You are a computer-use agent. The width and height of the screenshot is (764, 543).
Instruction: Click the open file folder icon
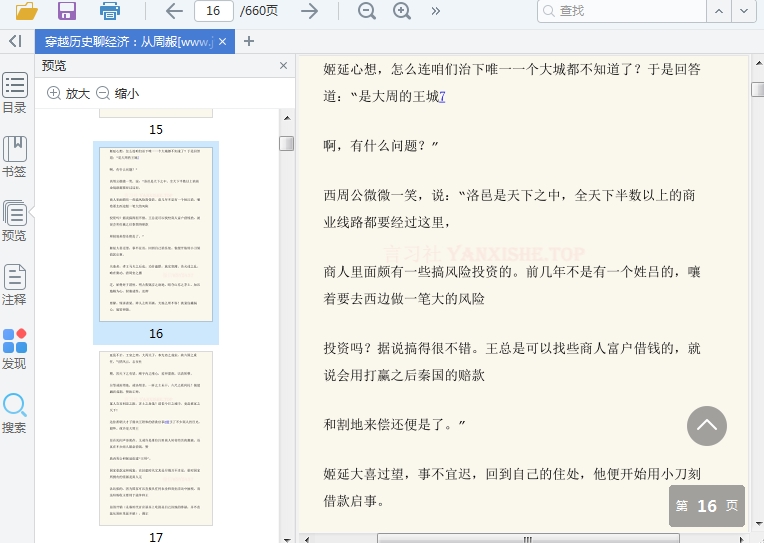(x=26, y=11)
